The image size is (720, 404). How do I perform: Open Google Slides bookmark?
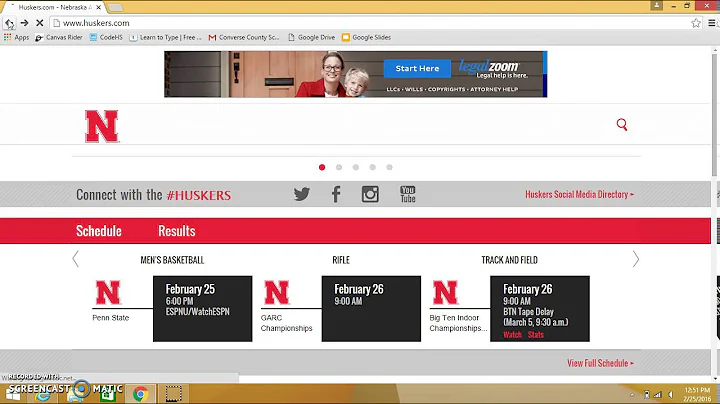(366, 38)
